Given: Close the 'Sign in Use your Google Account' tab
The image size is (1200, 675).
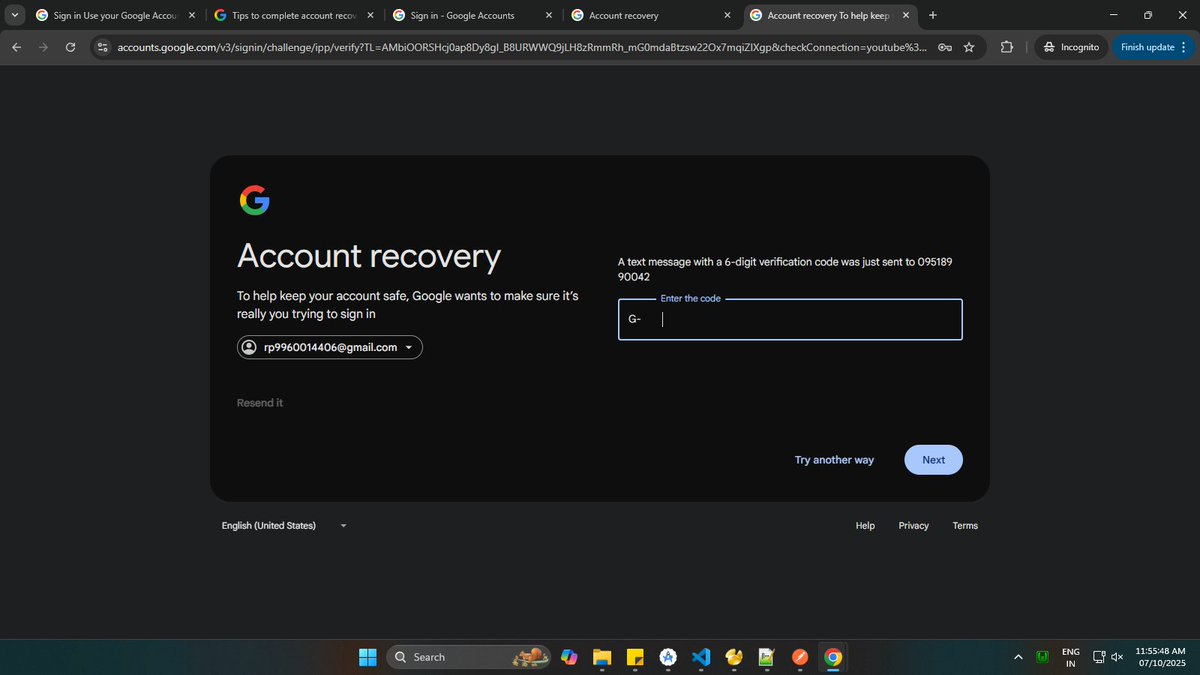Looking at the screenshot, I should [192, 15].
